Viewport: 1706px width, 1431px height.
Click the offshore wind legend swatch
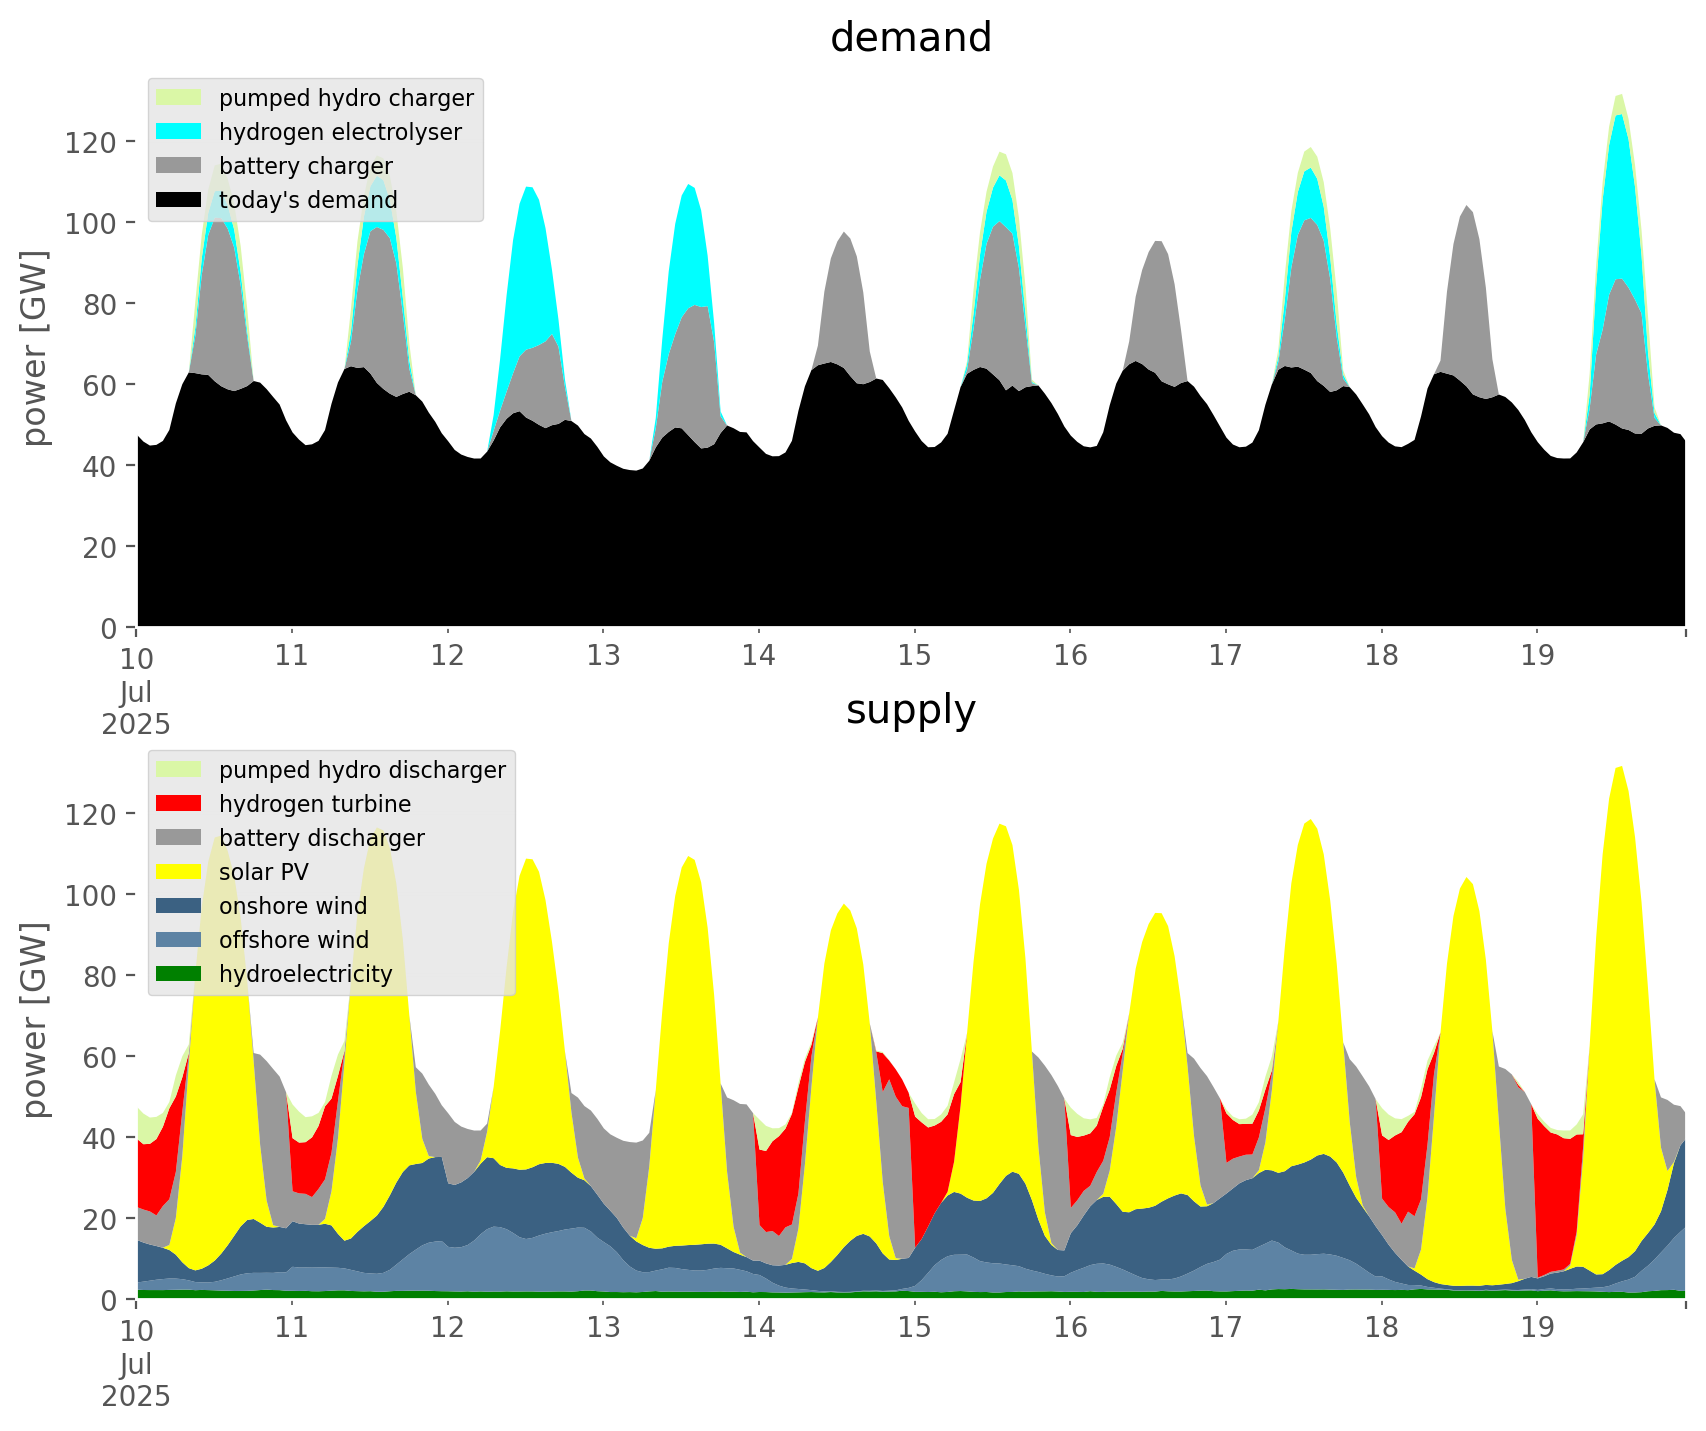coord(179,940)
